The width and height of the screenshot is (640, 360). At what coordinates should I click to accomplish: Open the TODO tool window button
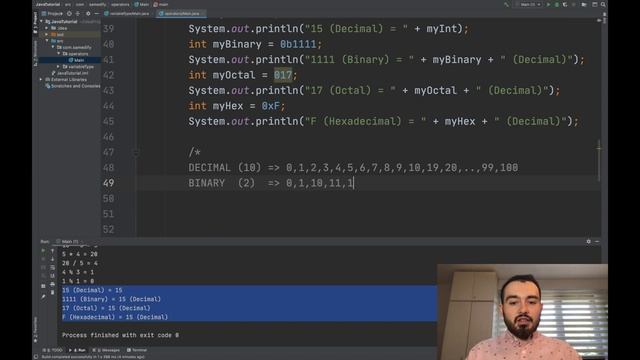coord(53,350)
